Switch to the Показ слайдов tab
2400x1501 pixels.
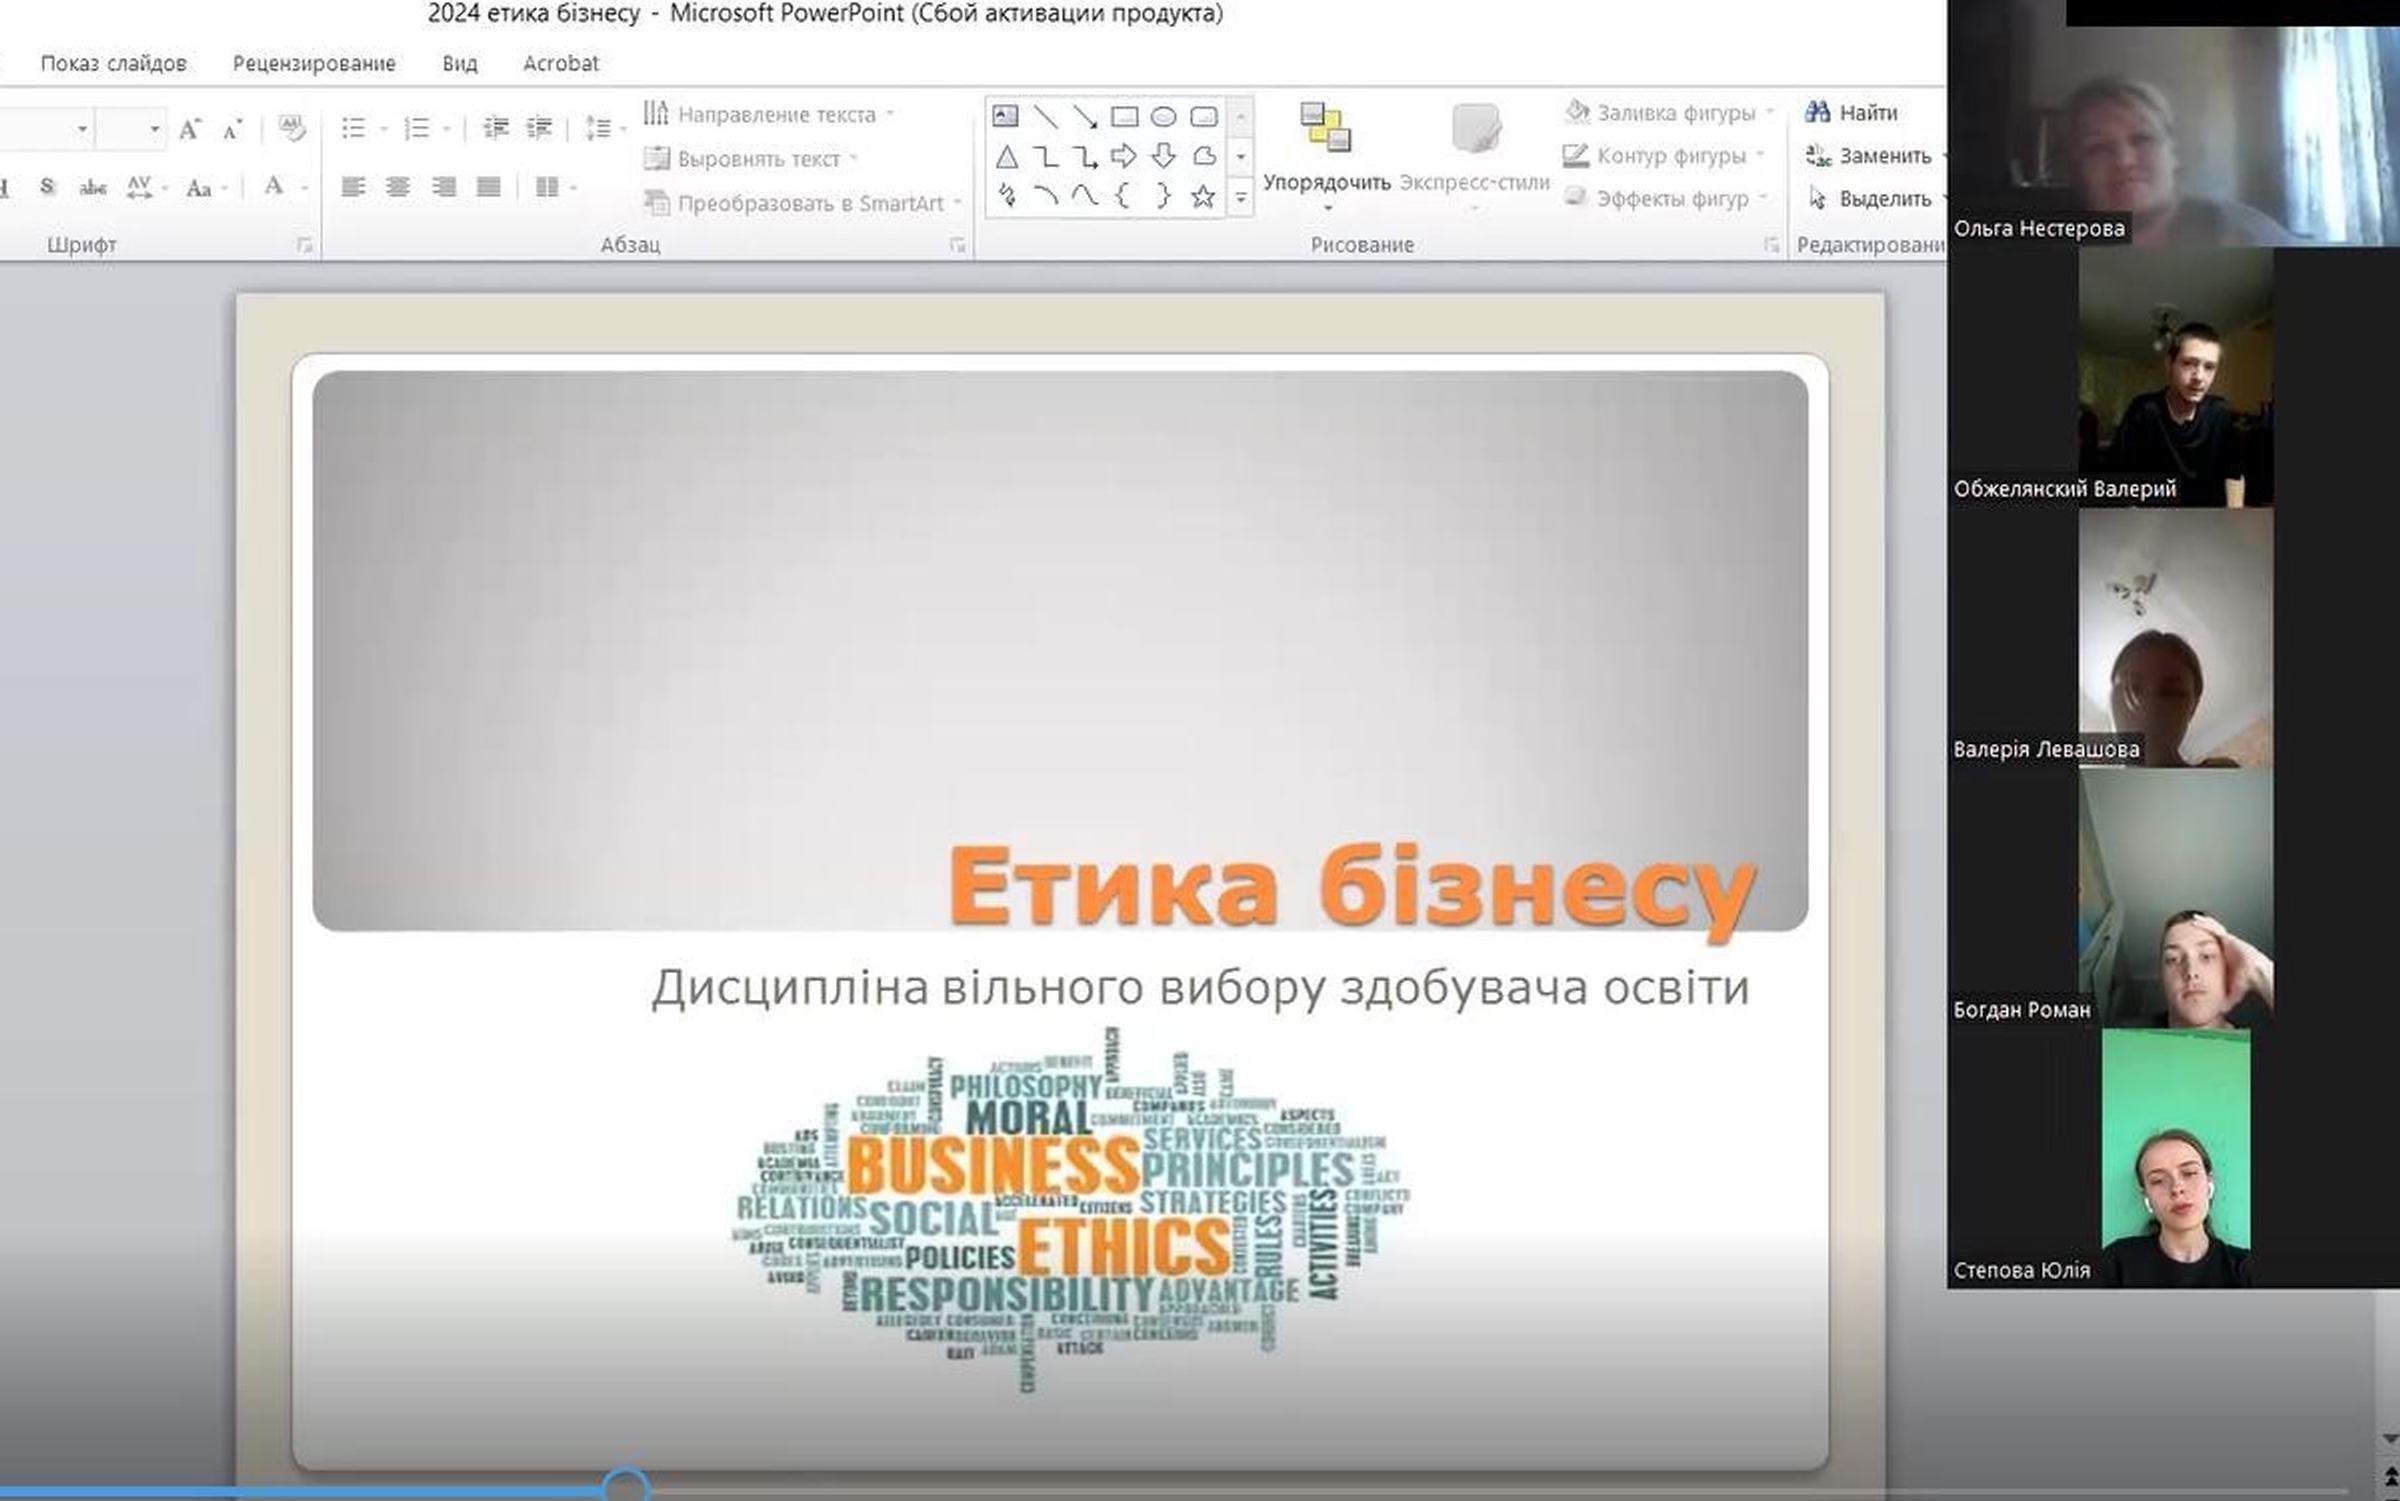coord(113,63)
